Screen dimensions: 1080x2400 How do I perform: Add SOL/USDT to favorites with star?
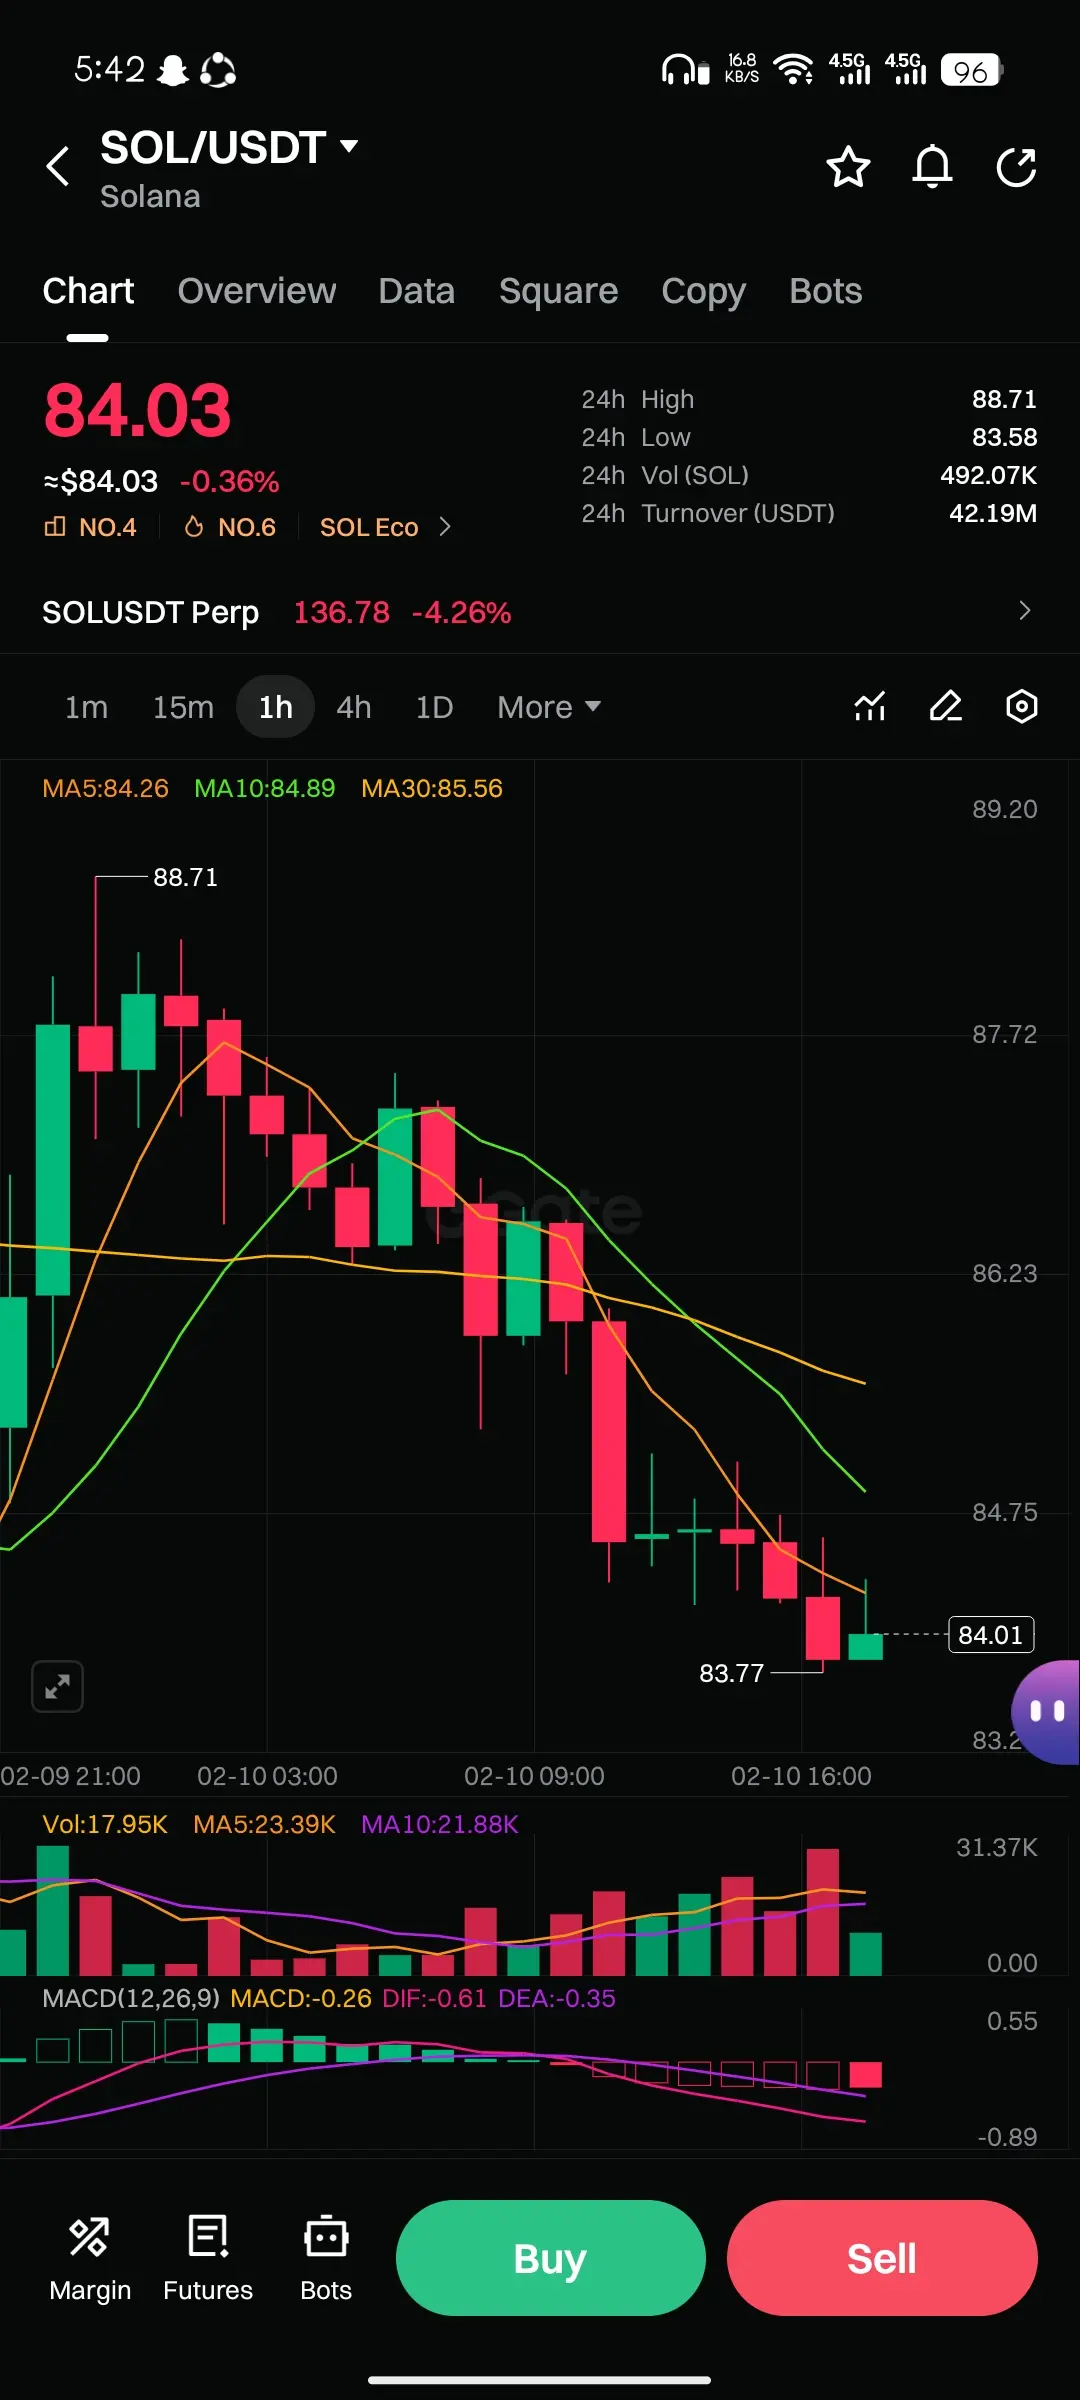[848, 167]
